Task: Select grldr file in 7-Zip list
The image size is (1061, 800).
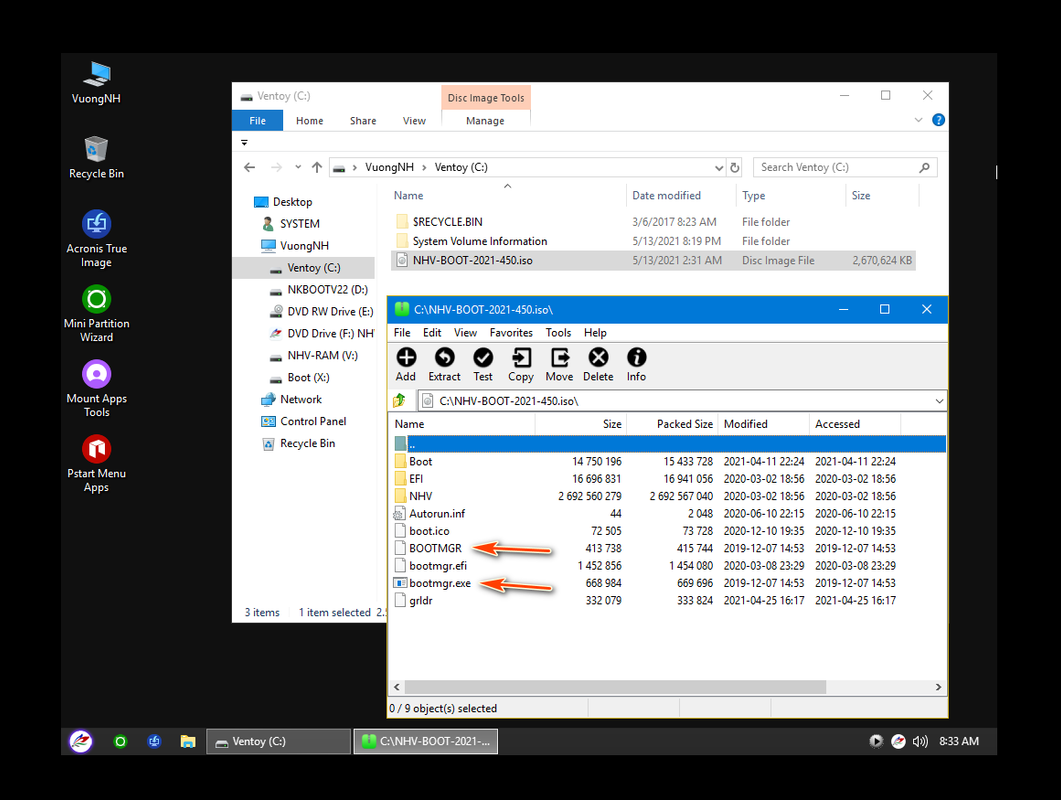Action: point(420,600)
